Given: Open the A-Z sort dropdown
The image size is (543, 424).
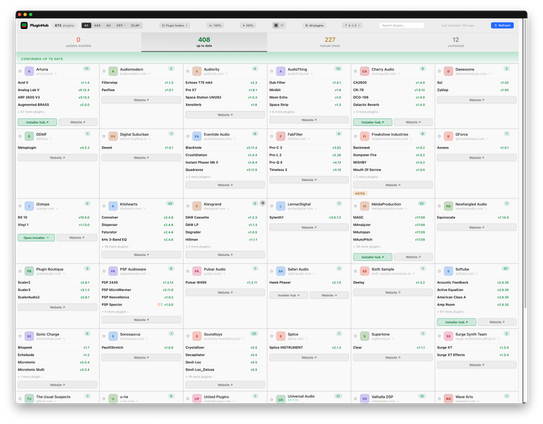Looking at the screenshot, I should [x=352, y=25].
